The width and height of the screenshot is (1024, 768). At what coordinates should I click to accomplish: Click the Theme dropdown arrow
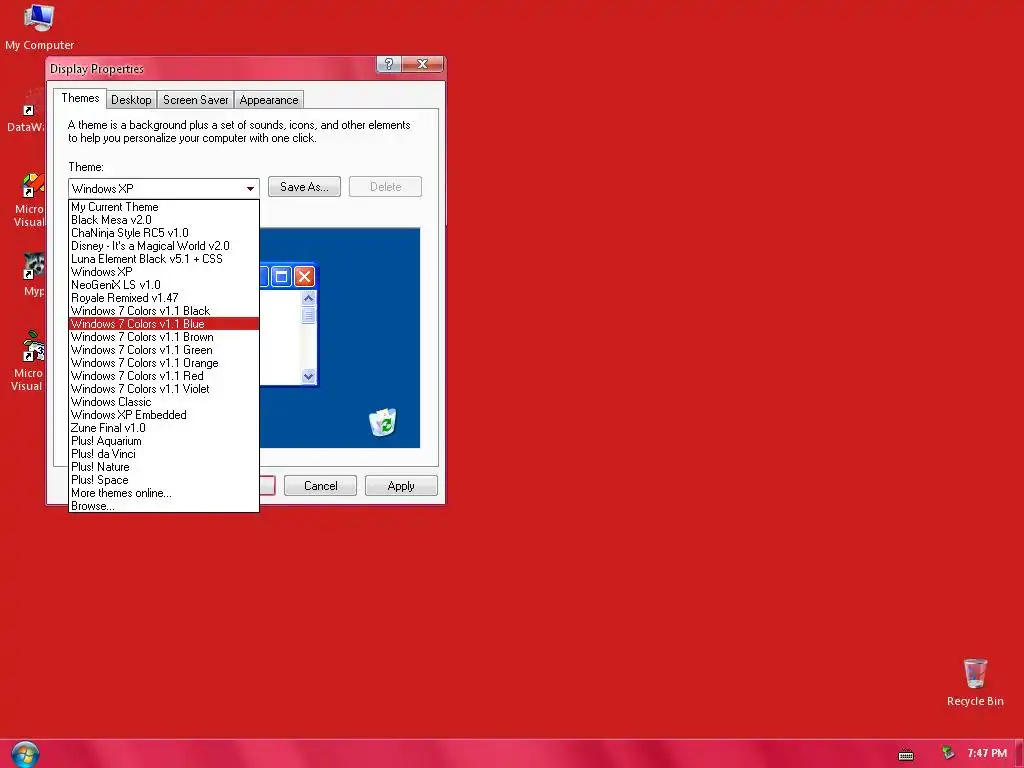[x=250, y=189]
